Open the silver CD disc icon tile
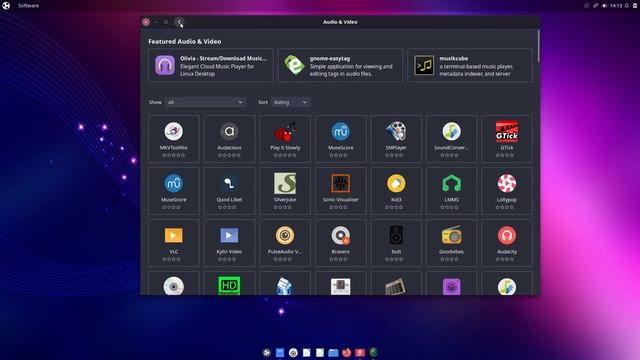640x360 pixels. [x=173, y=283]
